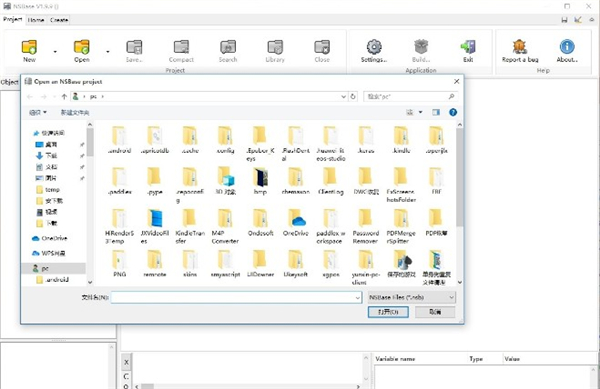This screenshot has height=389, width=600.
Task: Select the Object panel tab
Action: [10, 82]
